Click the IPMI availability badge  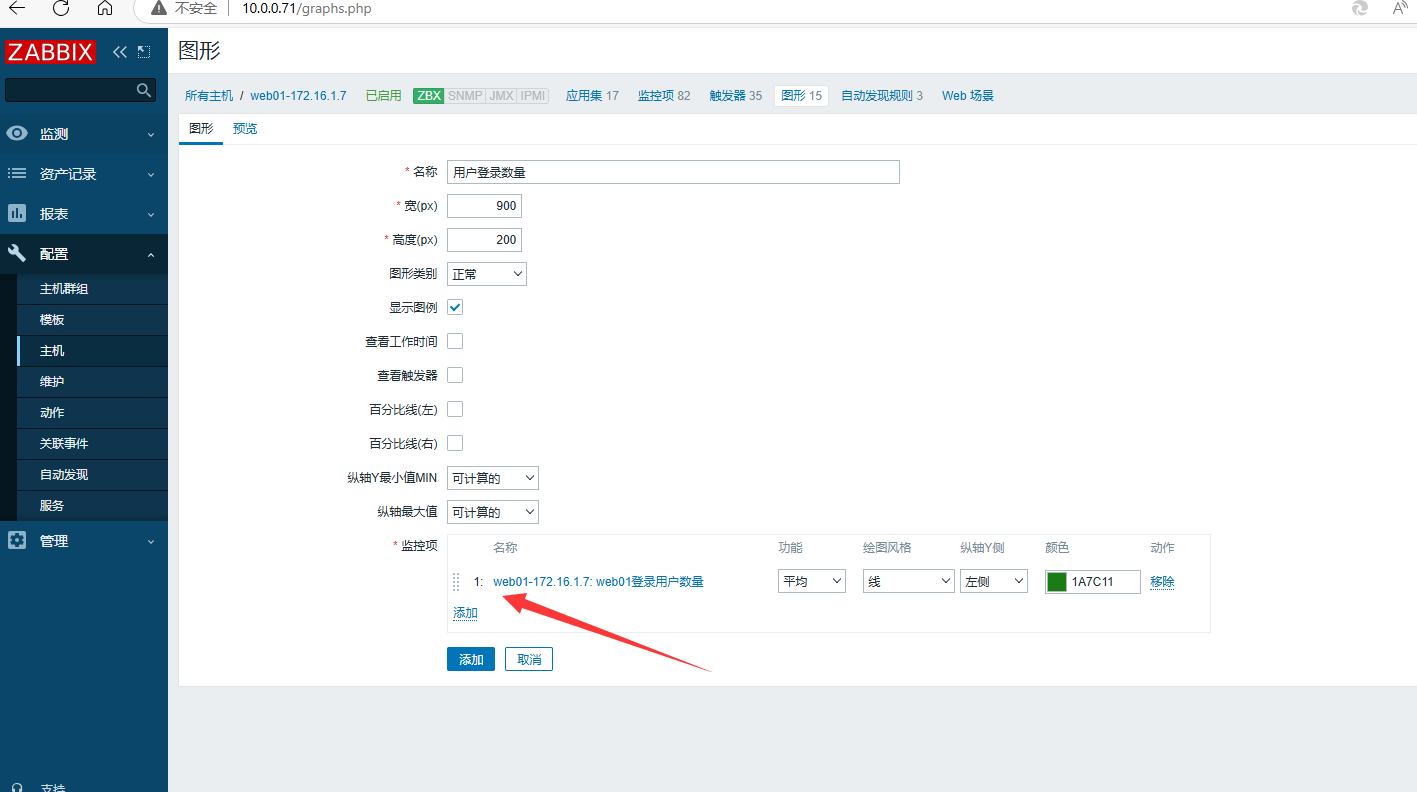coord(533,96)
